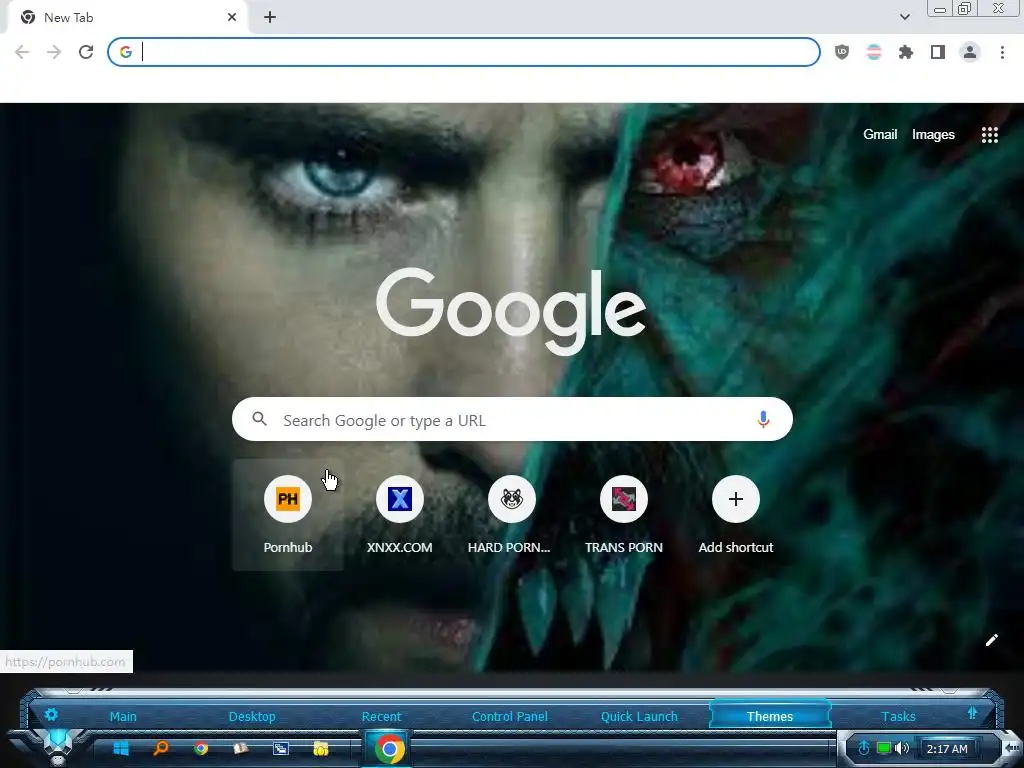1024x768 pixels.
Task: Click the up-arrow icon beside Tasks
Action: [972, 713]
